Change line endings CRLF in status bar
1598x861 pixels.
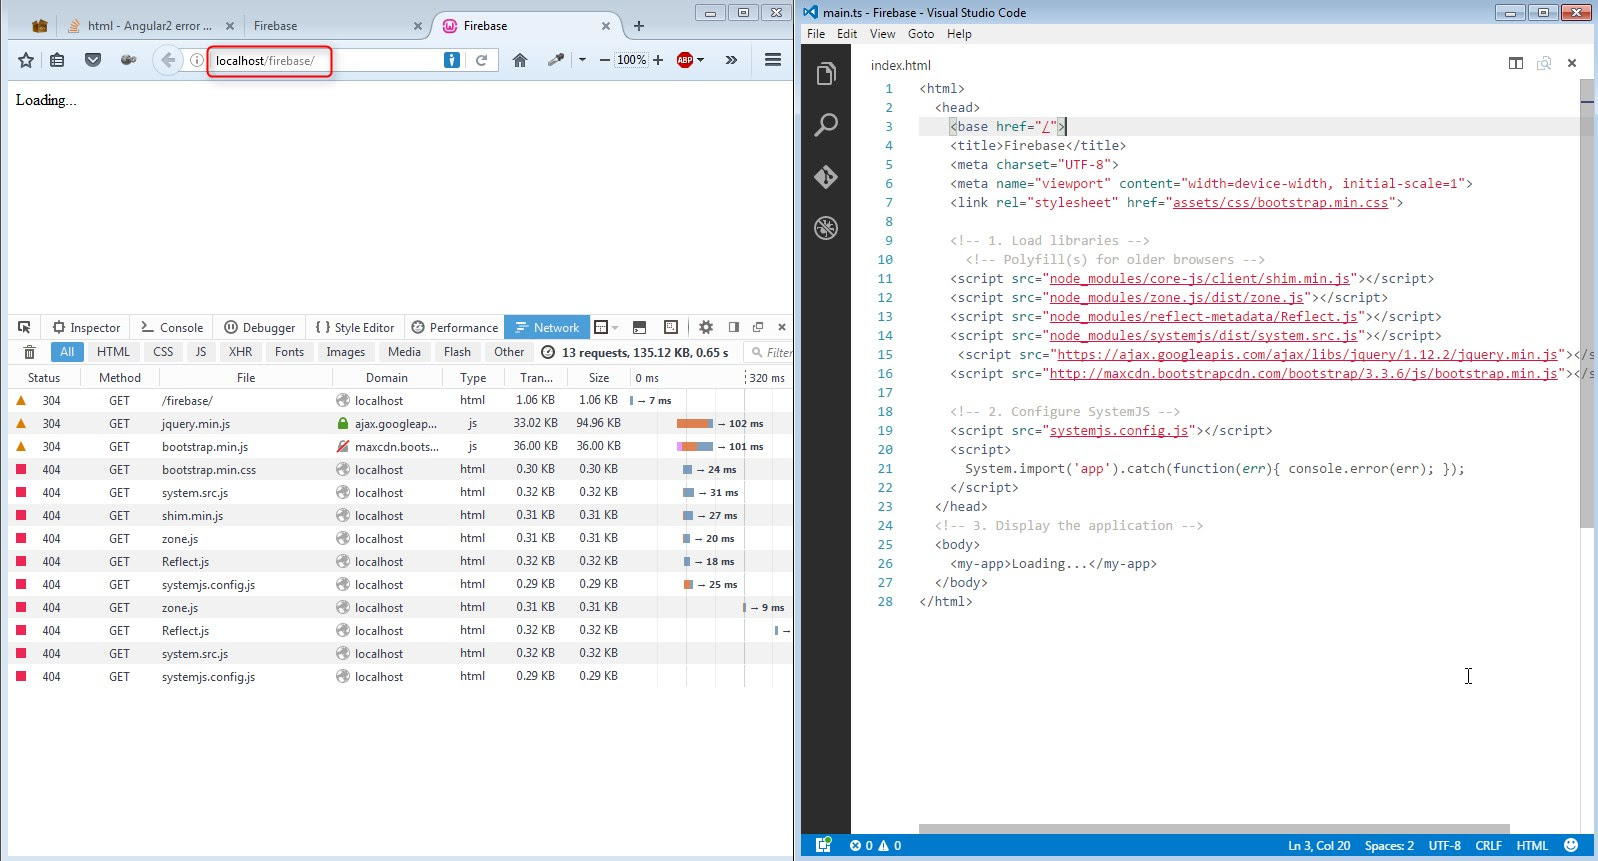(x=1488, y=846)
